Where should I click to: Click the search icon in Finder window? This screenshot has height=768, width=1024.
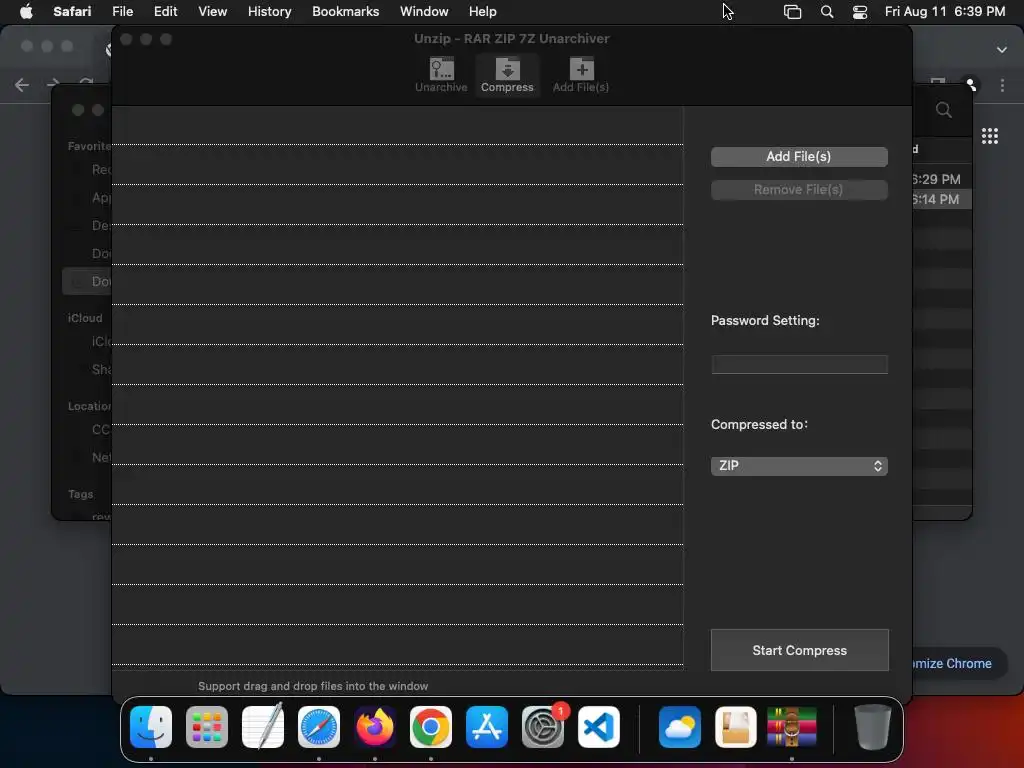coord(944,110)
